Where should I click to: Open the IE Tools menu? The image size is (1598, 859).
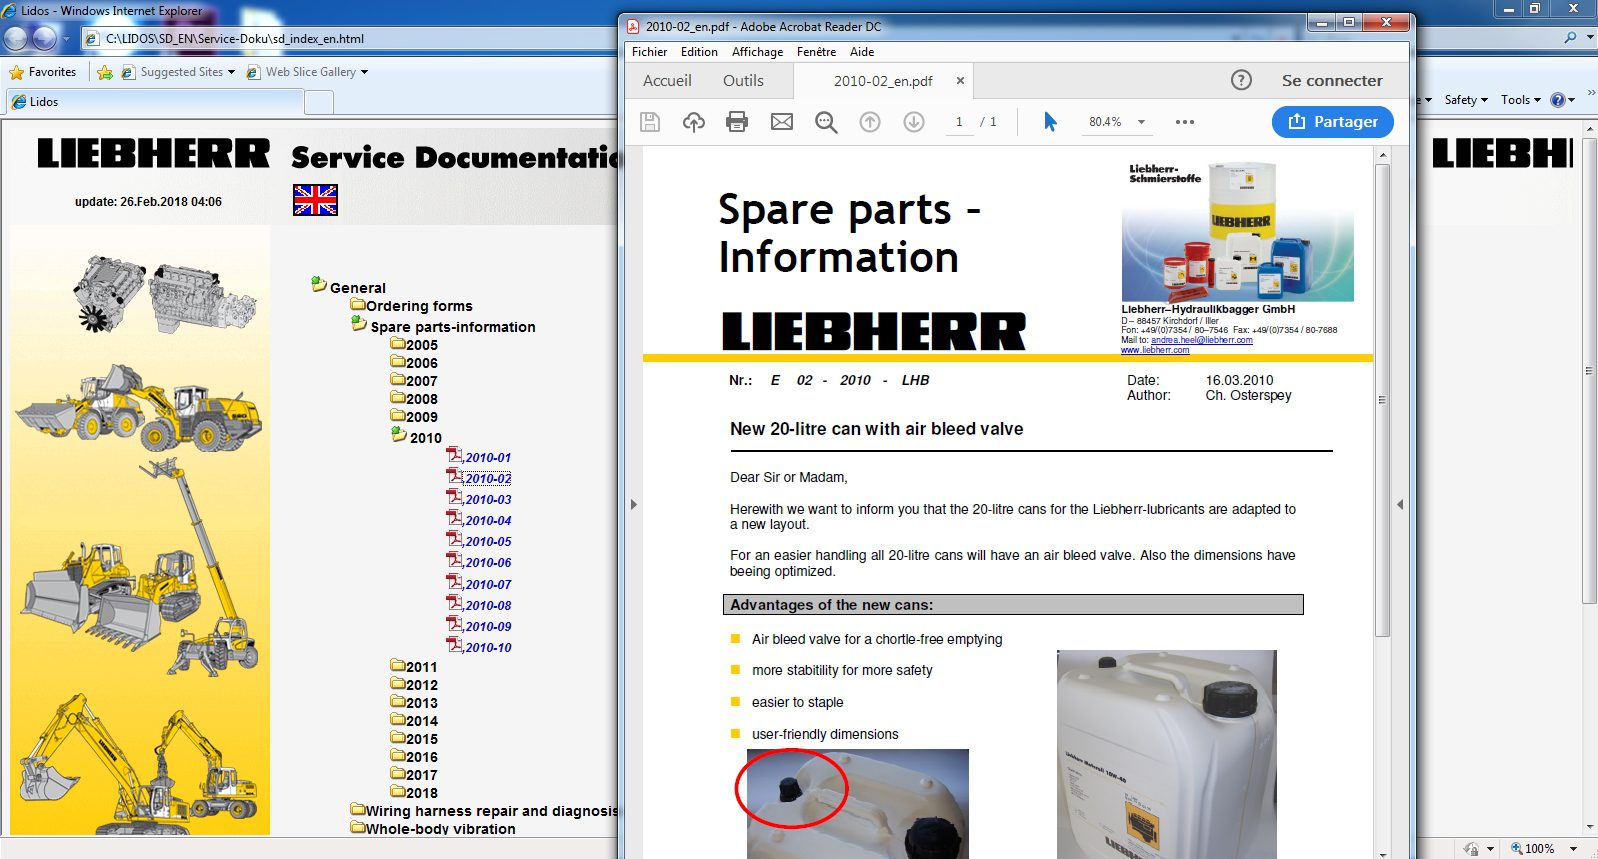pos(1521,100)
